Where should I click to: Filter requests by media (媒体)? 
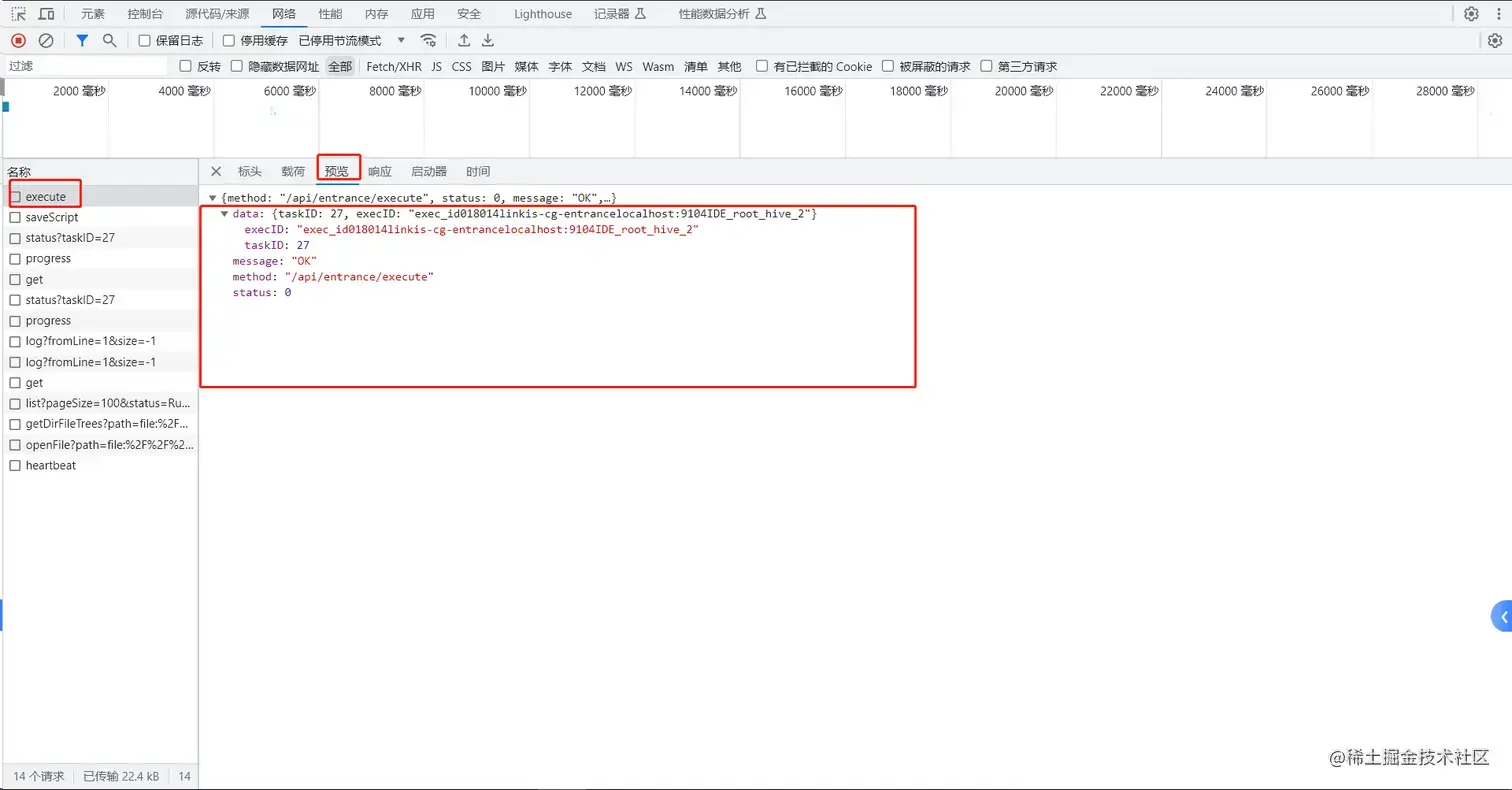tap(527, 66)
